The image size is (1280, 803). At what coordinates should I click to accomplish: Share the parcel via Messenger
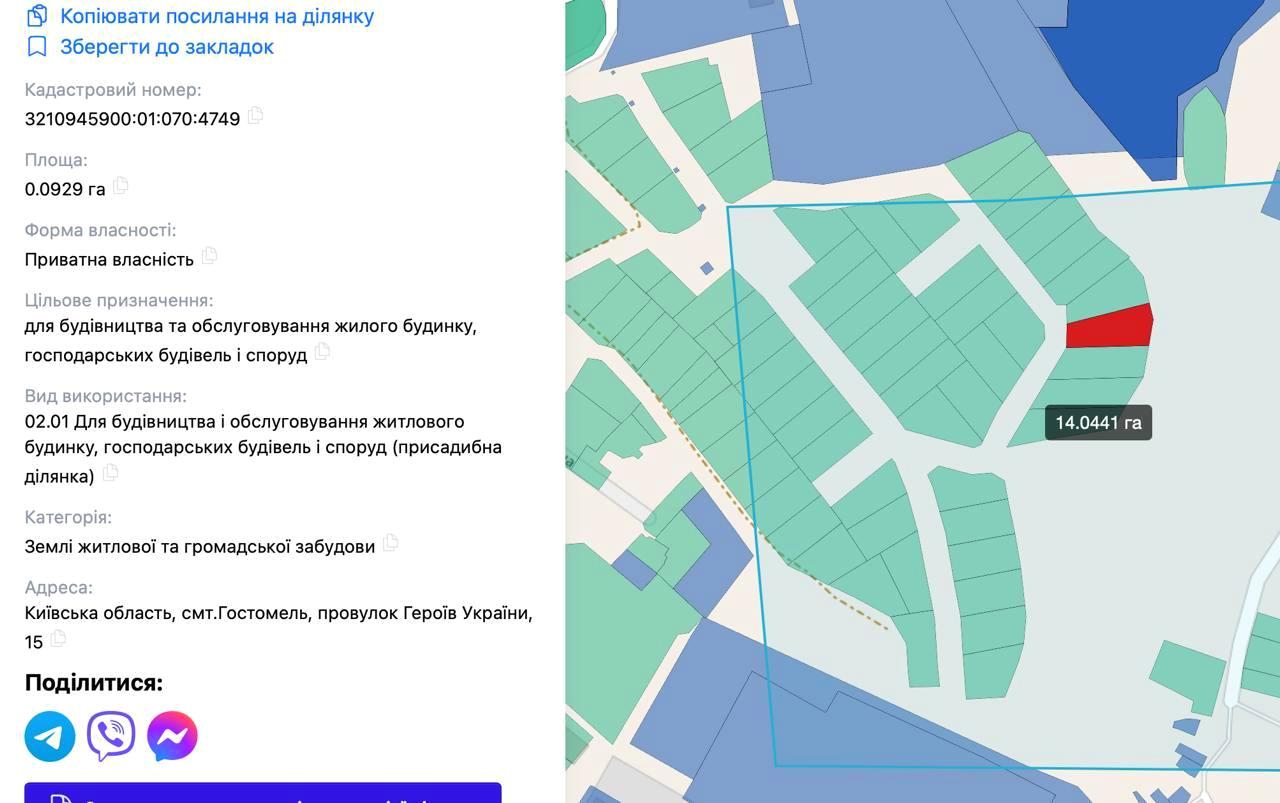point(172,737)
